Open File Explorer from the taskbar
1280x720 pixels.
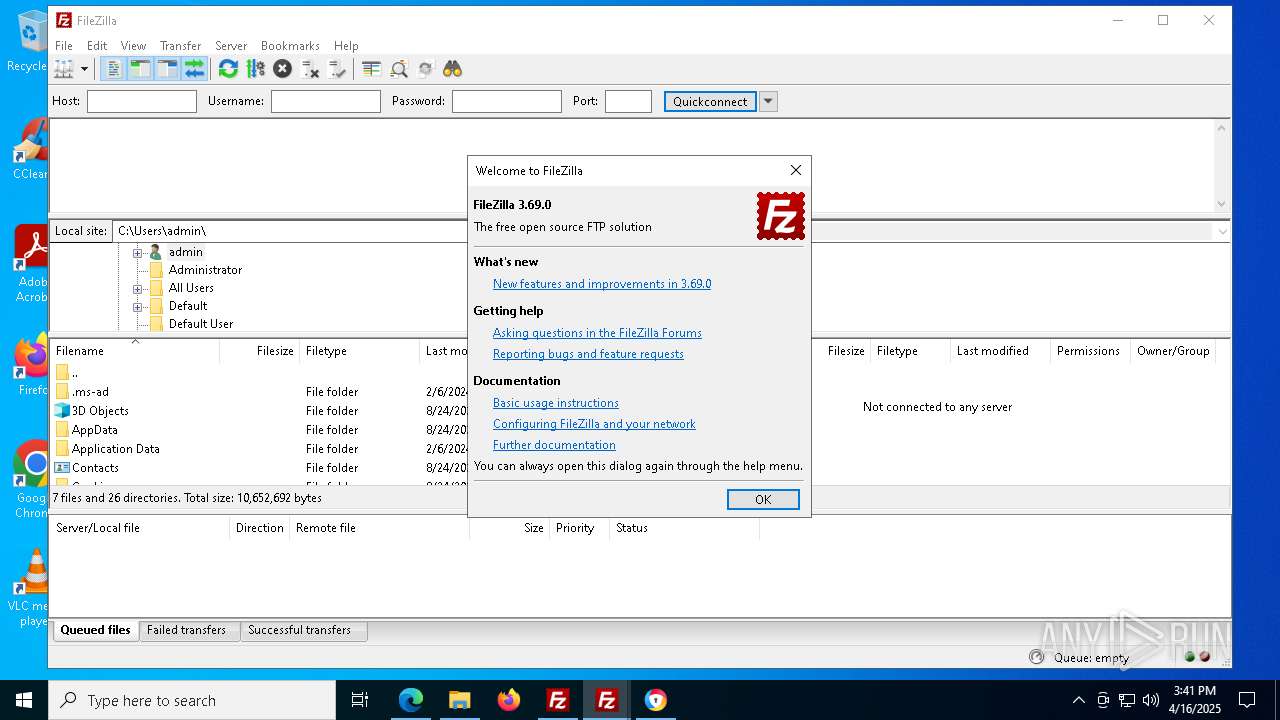point(460,700)
